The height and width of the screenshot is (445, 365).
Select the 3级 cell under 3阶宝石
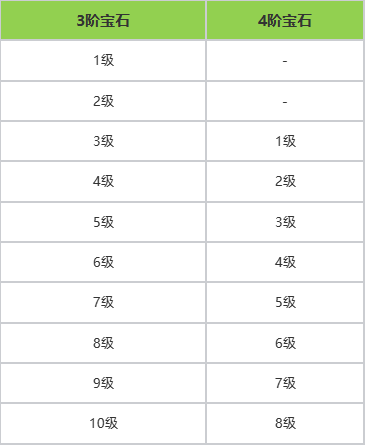pos(103,141)
